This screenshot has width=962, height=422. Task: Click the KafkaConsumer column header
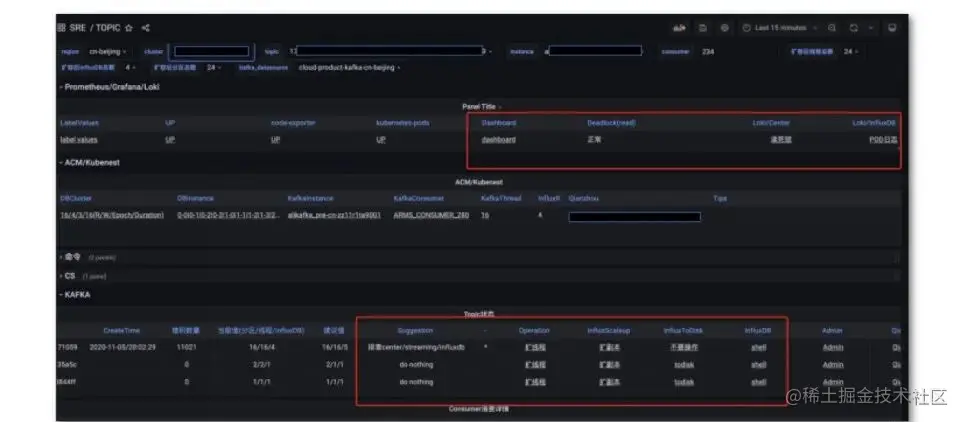point(419,199)
